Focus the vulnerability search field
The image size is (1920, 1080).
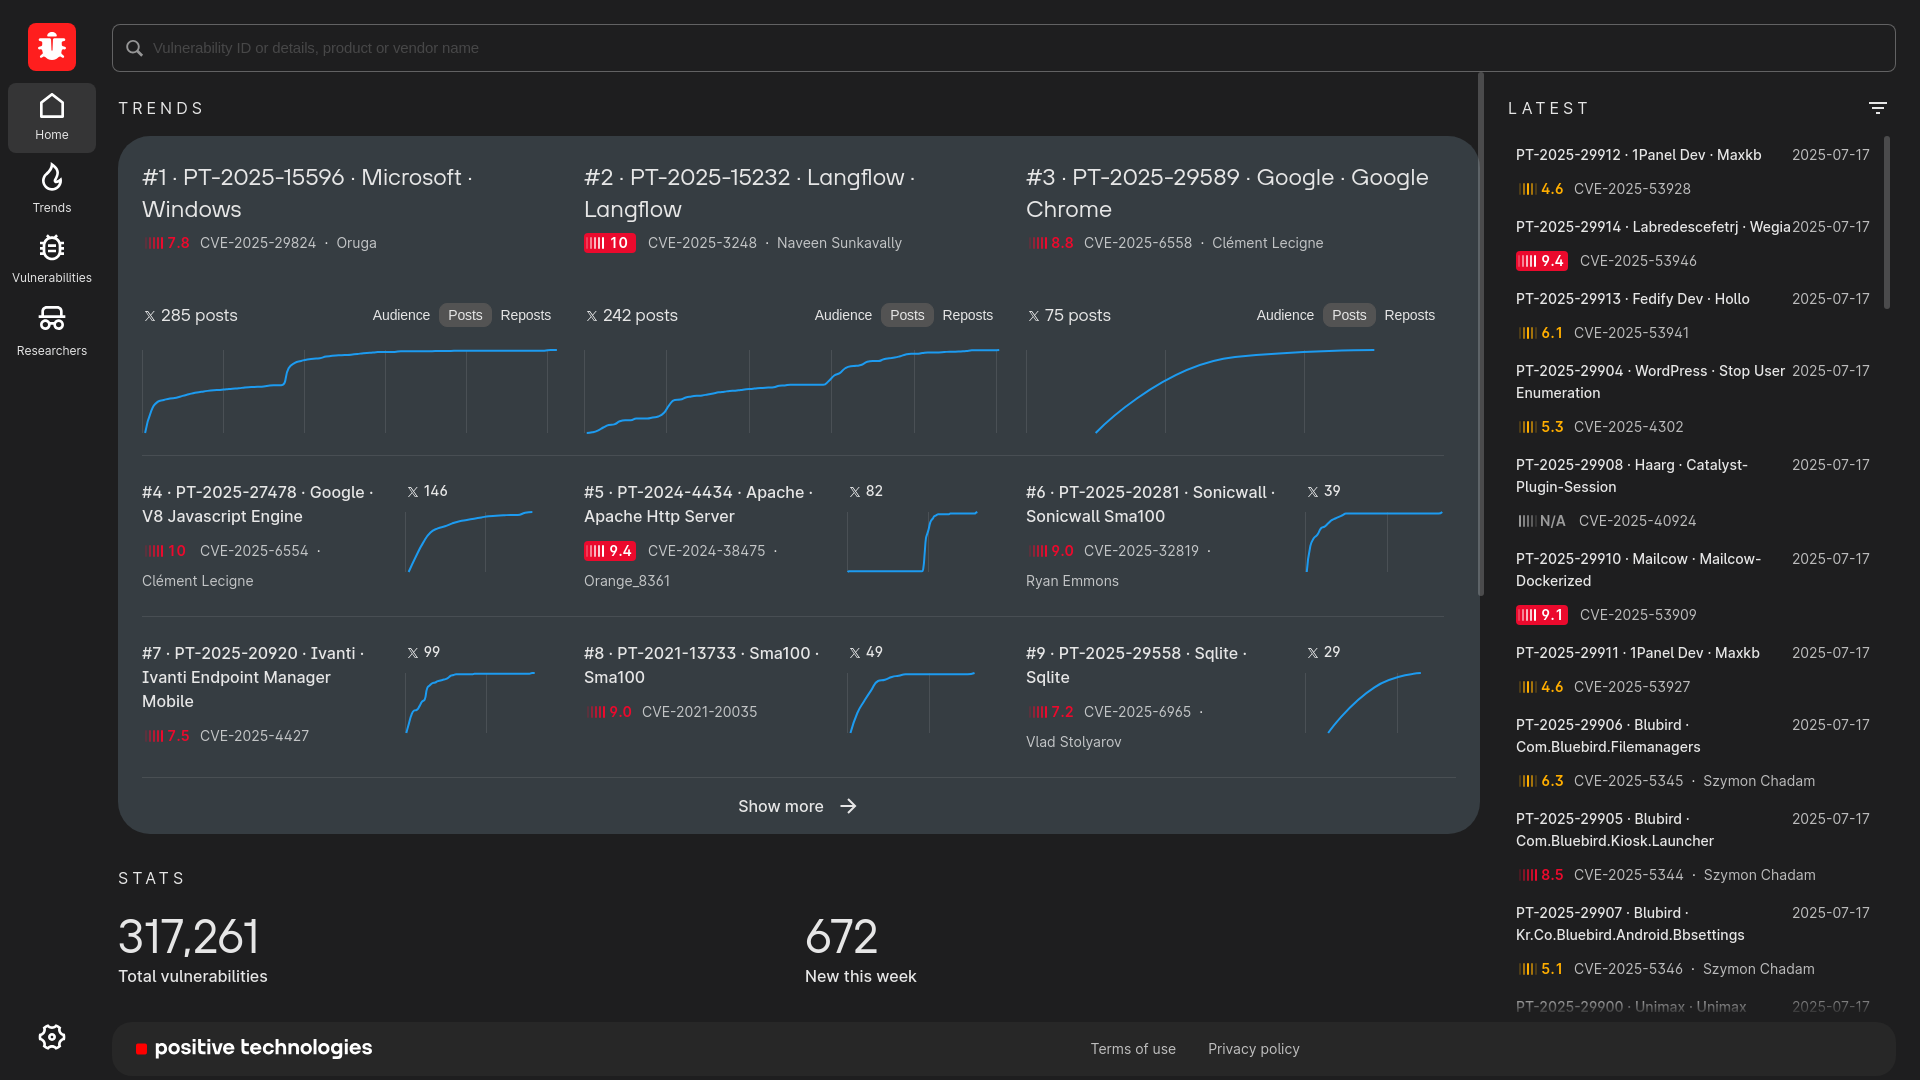coord(1003,48)
